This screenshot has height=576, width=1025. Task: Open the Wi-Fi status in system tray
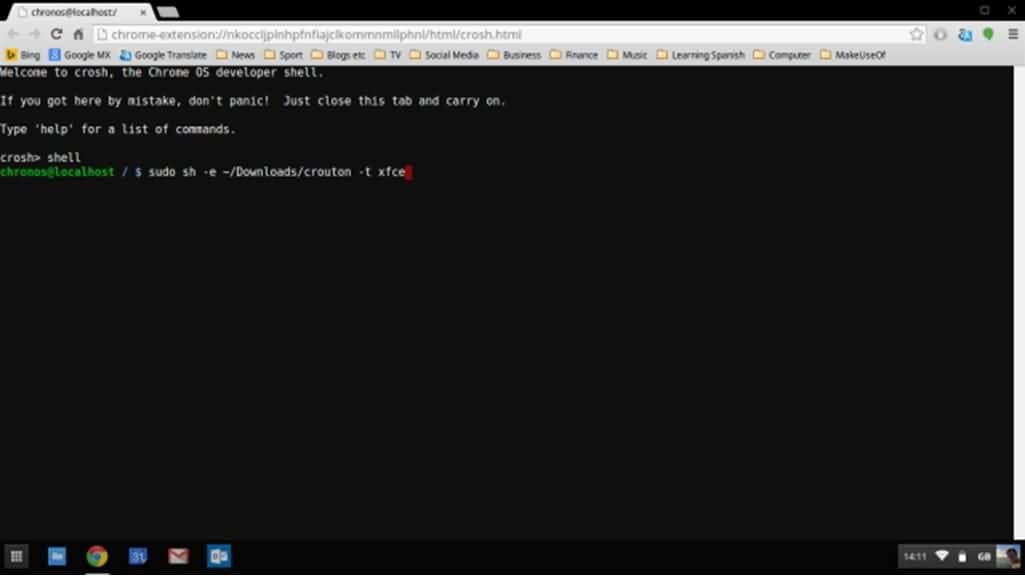941,556
